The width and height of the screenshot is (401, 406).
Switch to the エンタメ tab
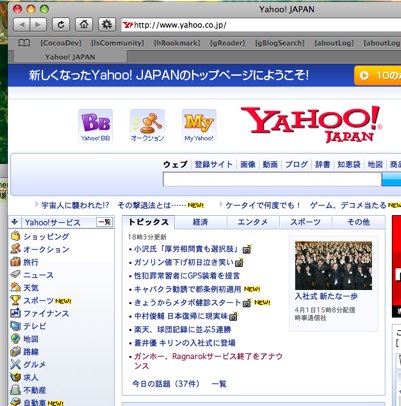tap(253, 222)
